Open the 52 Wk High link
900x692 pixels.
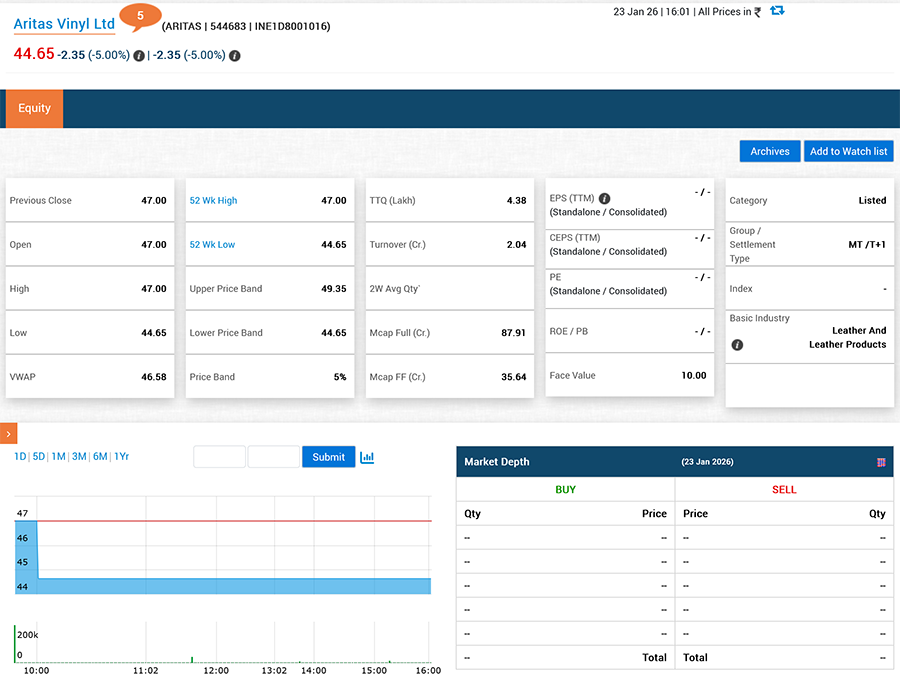(213, 201)
